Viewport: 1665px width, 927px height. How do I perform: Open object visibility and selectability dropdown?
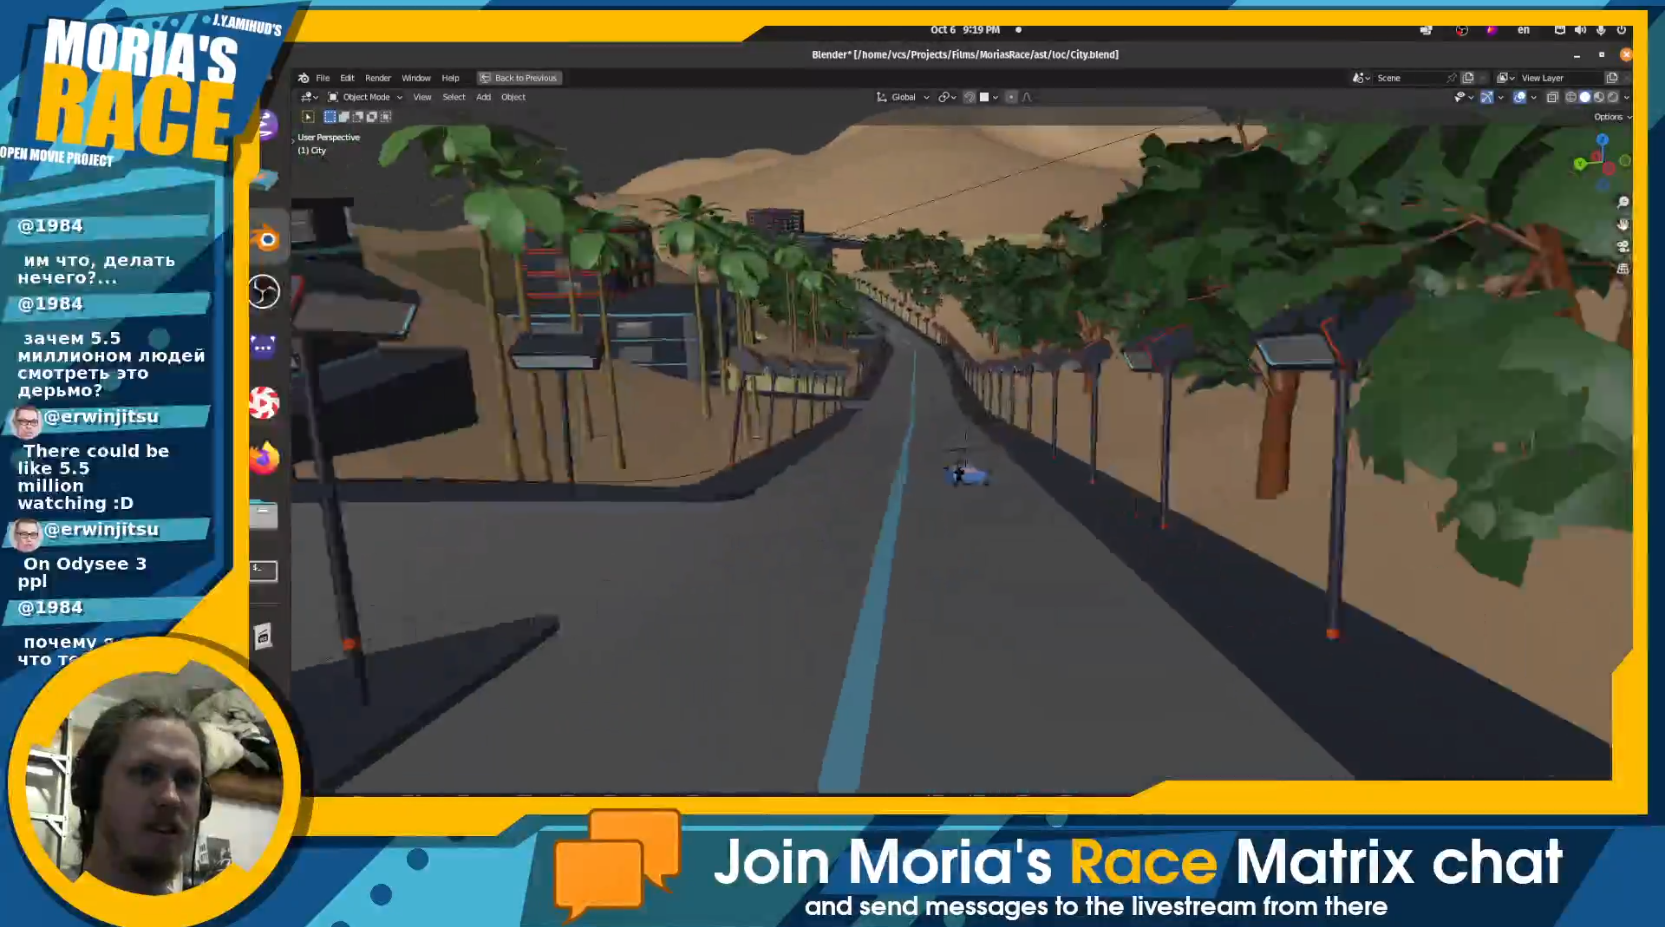(1463, 97)
